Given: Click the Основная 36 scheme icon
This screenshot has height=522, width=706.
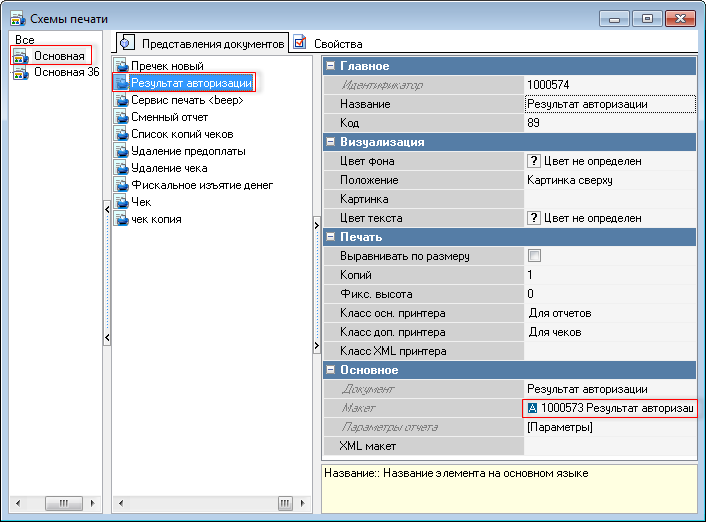Looking at the screenshot, I should coord(21,73).
